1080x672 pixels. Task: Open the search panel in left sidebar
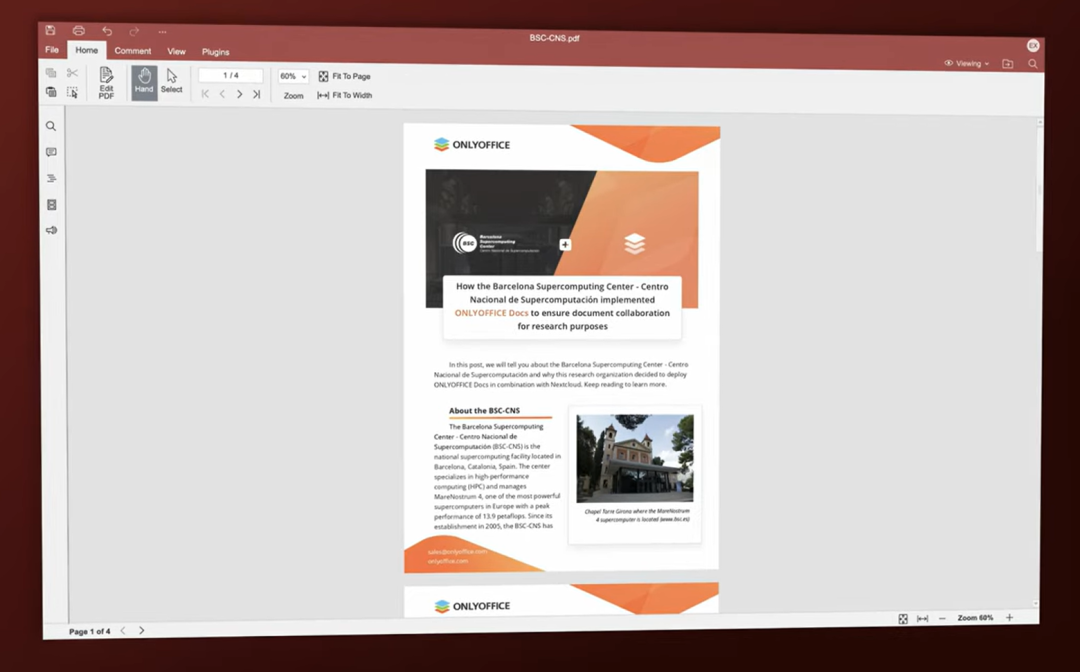point(51,126)
